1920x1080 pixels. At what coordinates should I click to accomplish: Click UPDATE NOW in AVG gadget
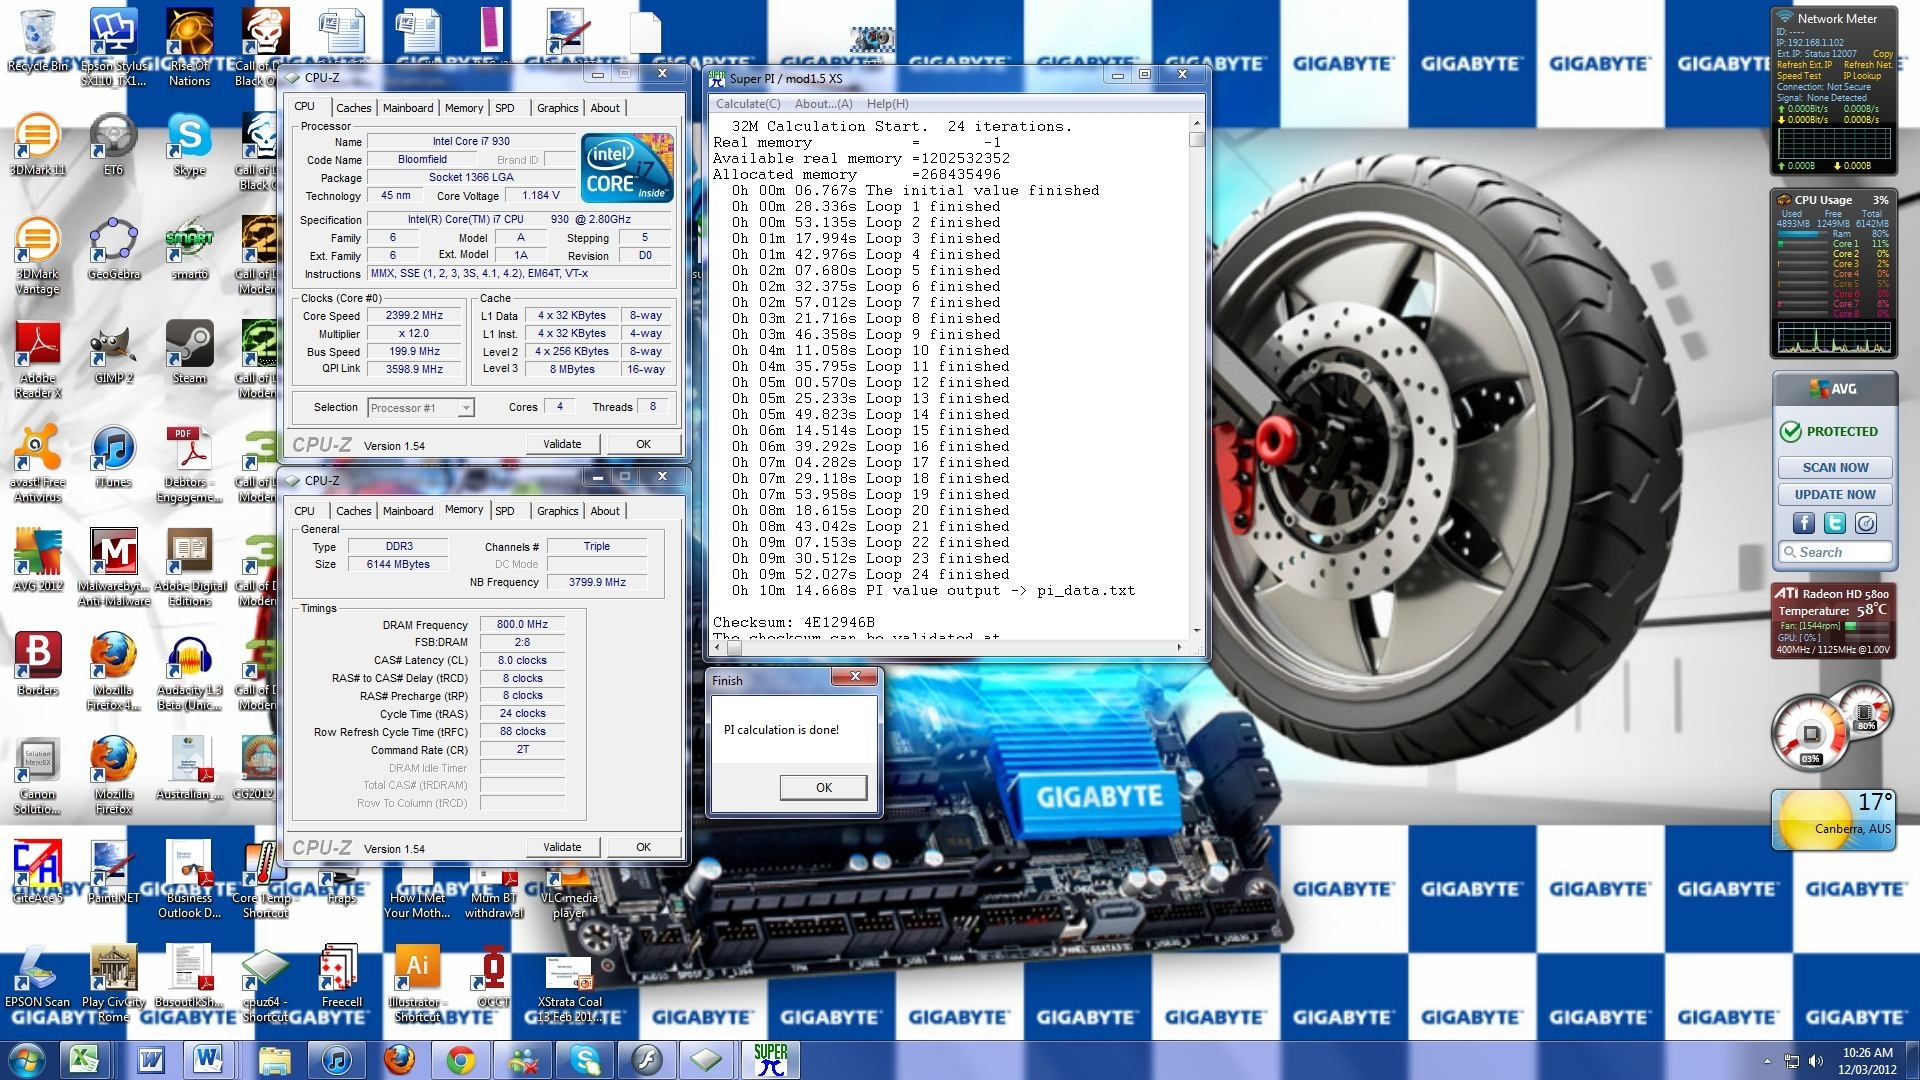(1835, 494)
